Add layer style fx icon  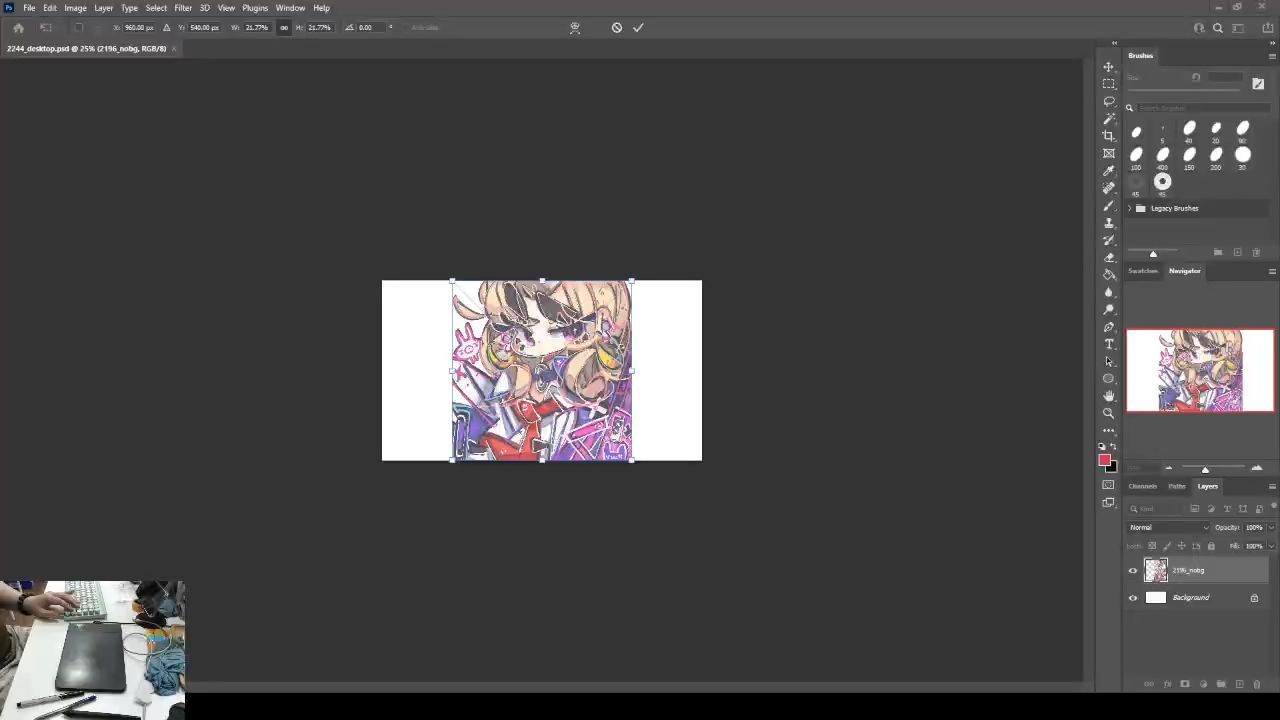[x=1166, y=684]
